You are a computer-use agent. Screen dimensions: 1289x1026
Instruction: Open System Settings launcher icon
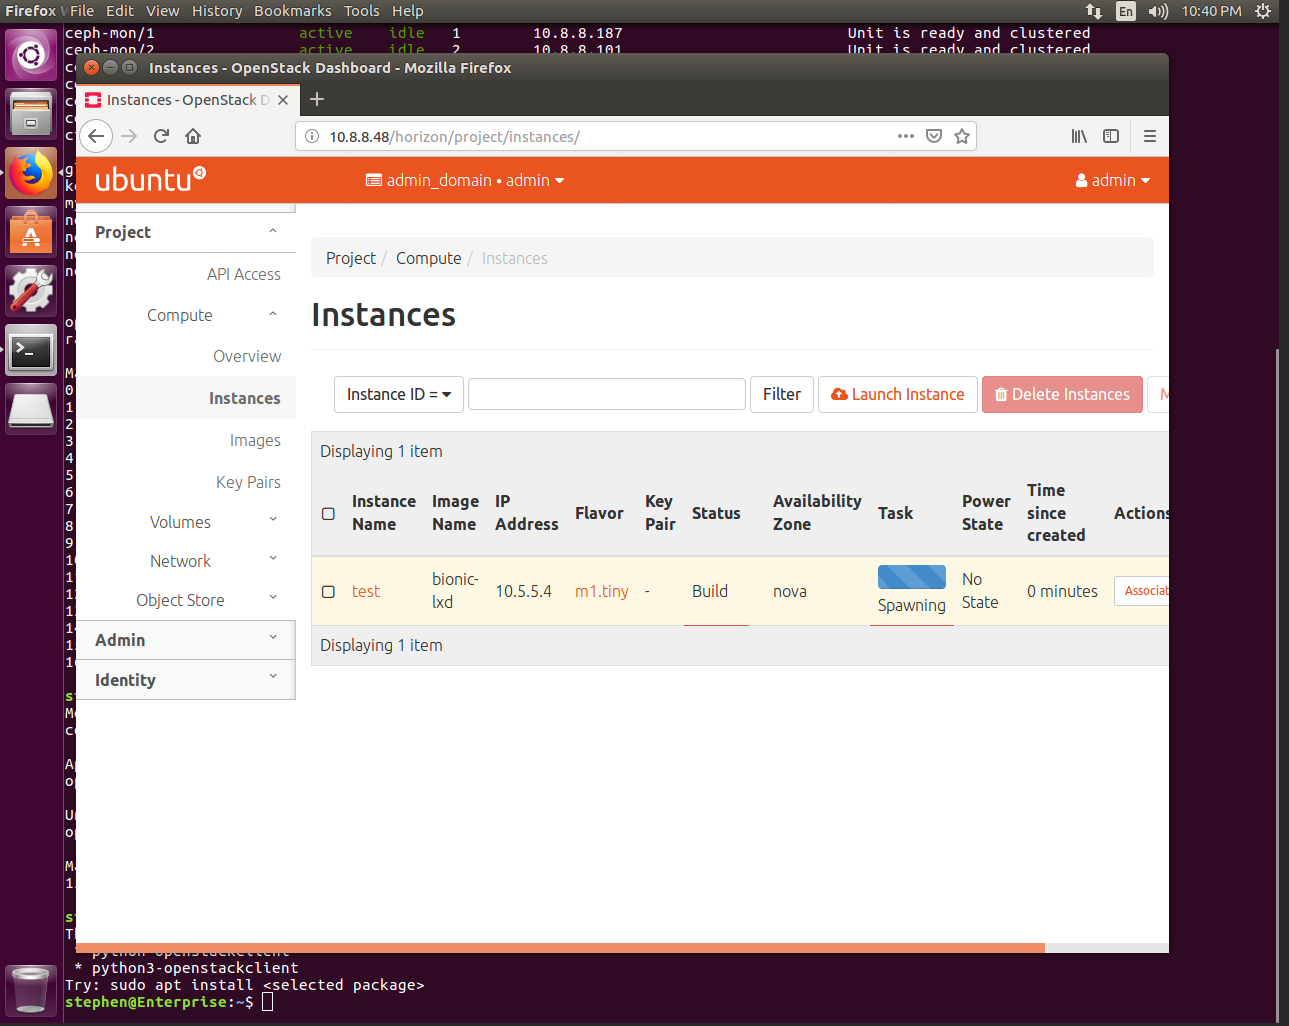[x=31, y=291]
